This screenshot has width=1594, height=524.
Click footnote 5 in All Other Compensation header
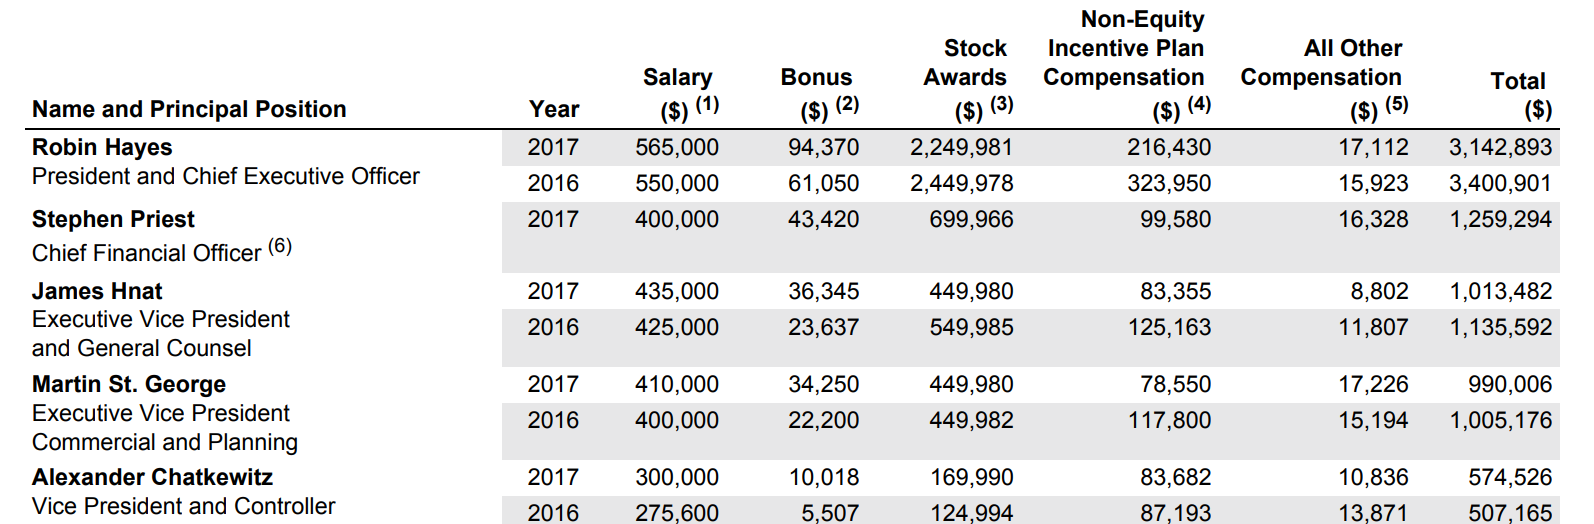1396,103
